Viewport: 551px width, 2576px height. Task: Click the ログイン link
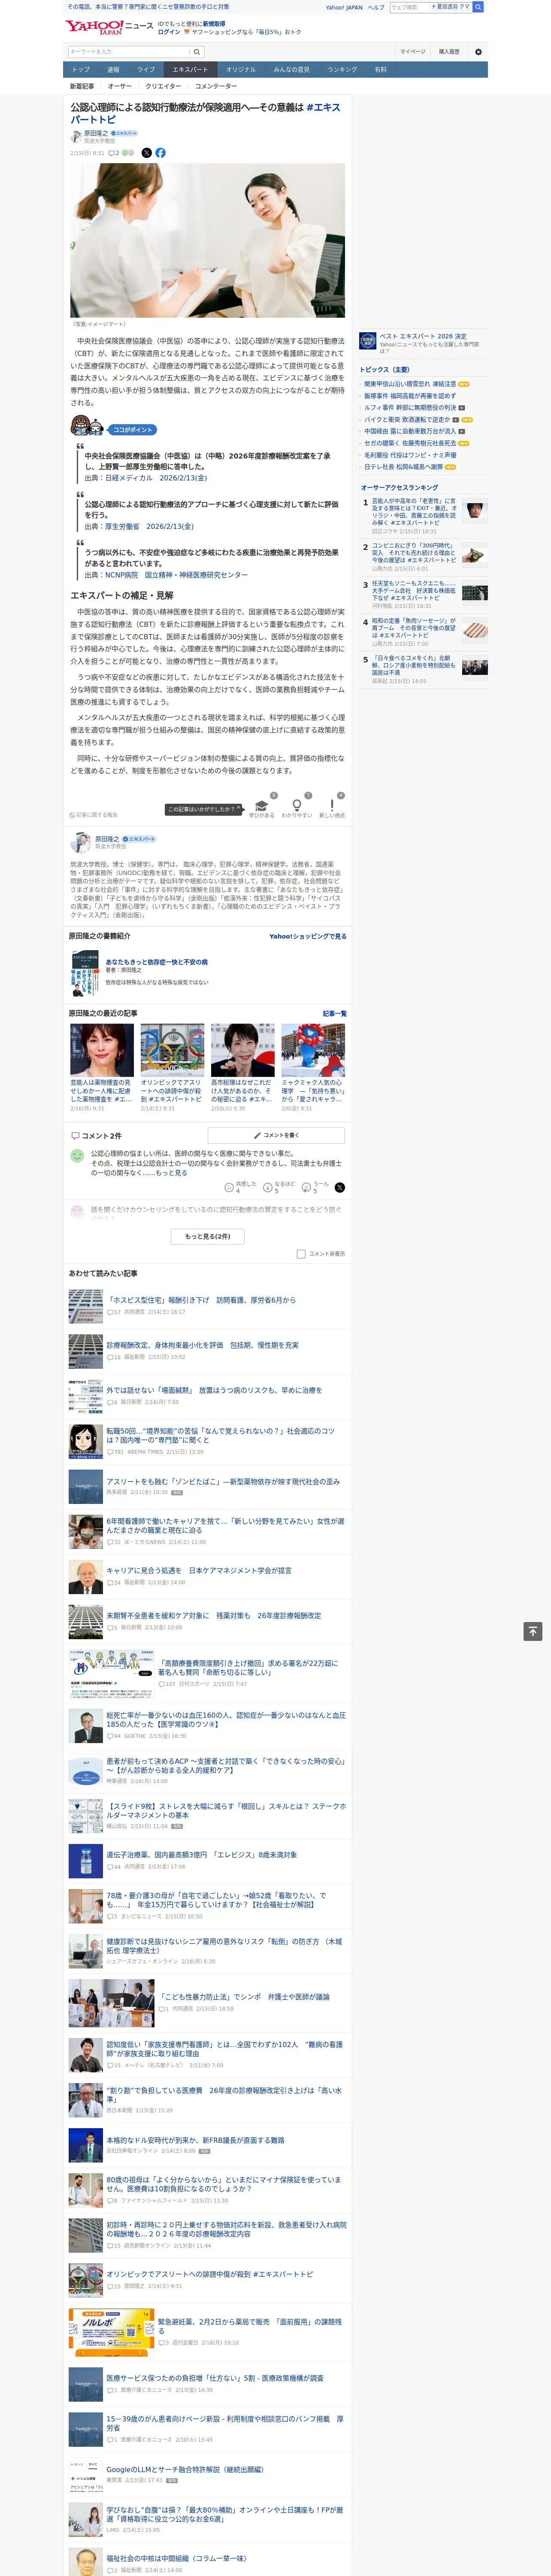[x=169, y=32]
